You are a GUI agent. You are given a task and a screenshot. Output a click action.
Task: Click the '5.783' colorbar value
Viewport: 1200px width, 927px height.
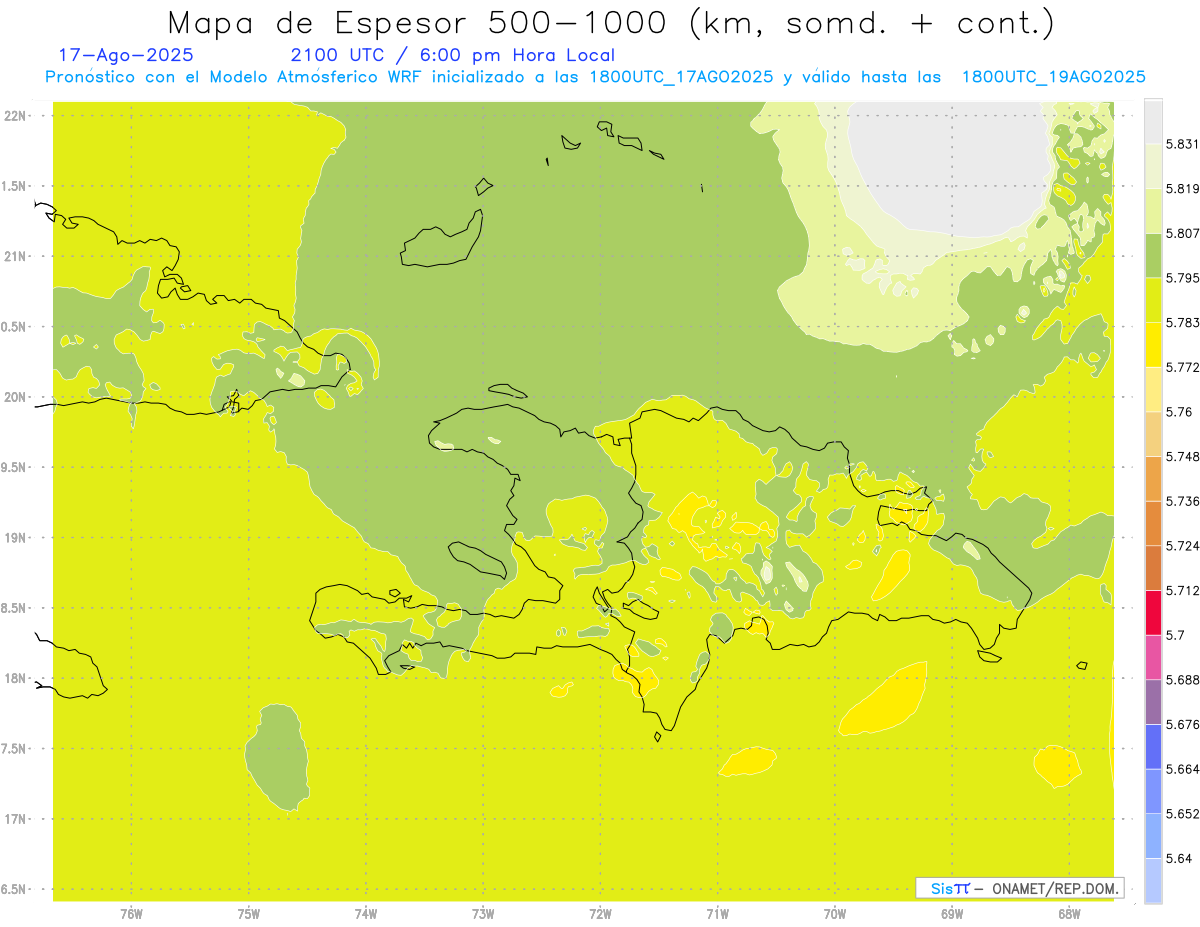pos(1183,323)
